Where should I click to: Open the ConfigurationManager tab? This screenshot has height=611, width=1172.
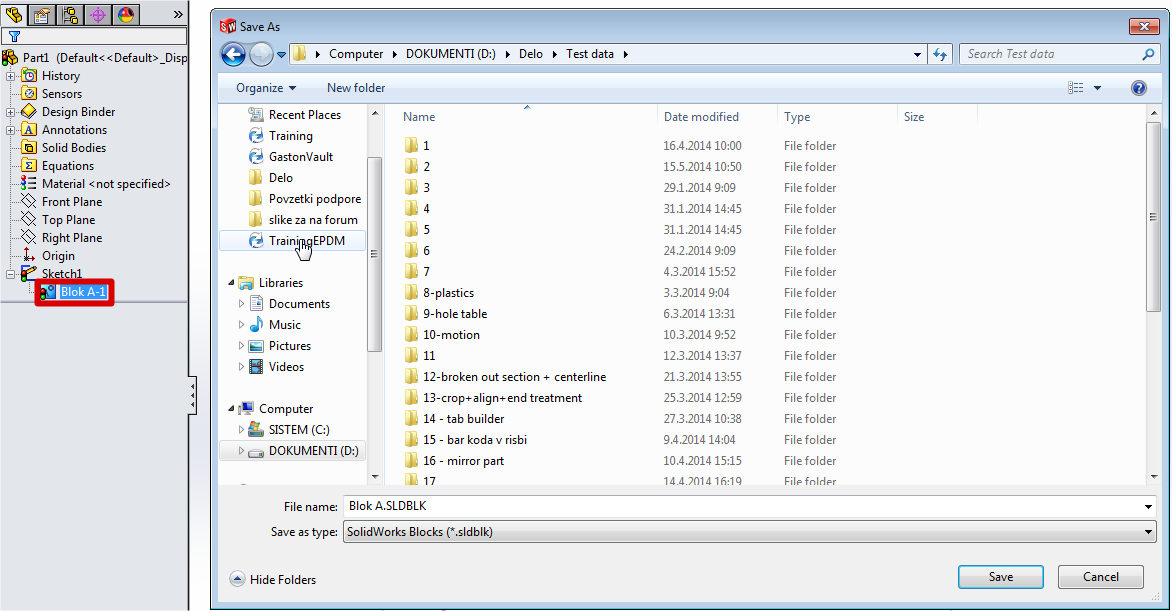coord(70,14)
